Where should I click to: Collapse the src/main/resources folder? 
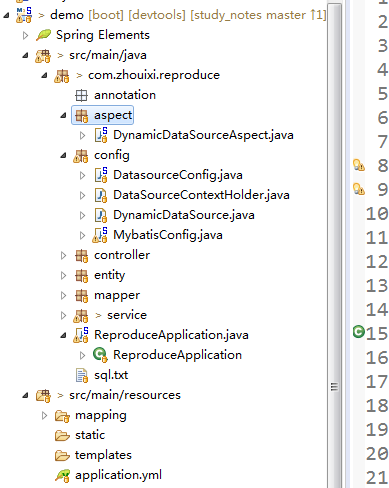click(x=25, y=395)
